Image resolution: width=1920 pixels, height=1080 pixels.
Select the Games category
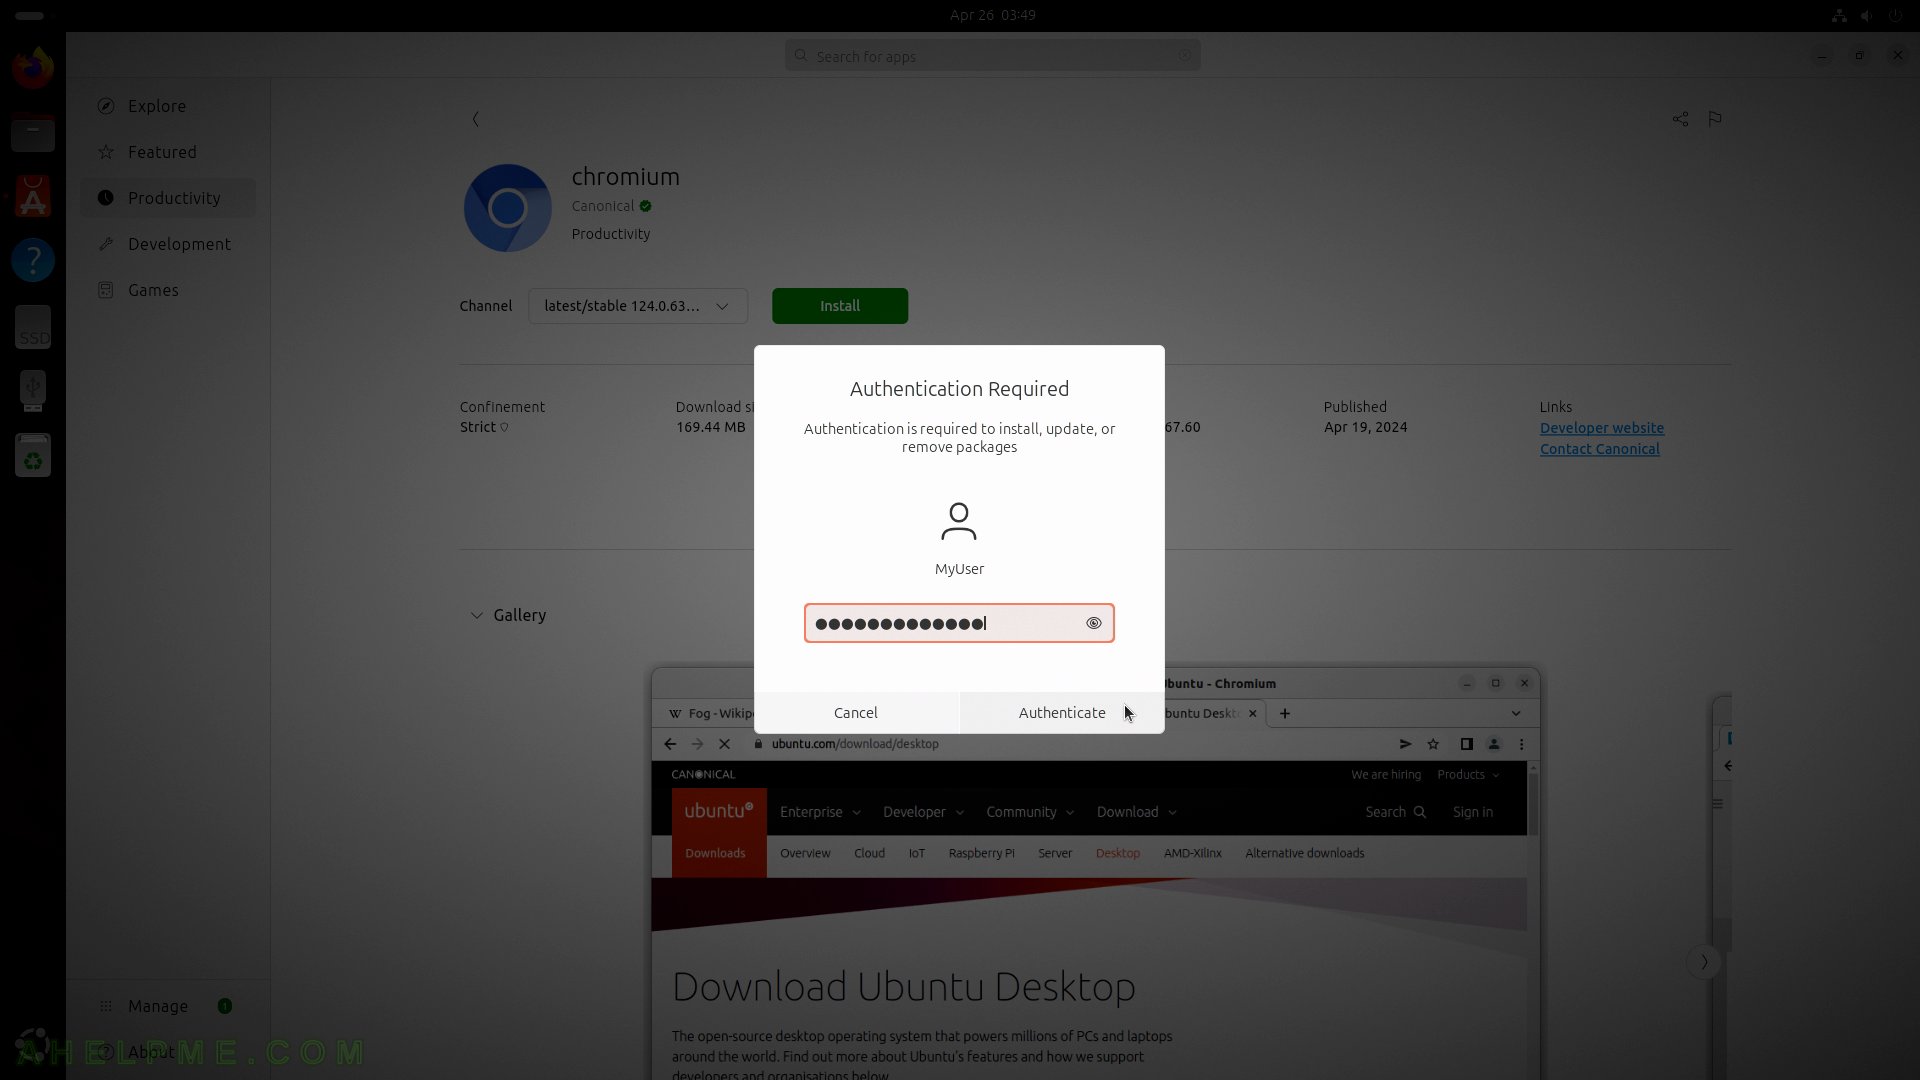(x=168, y=290)
